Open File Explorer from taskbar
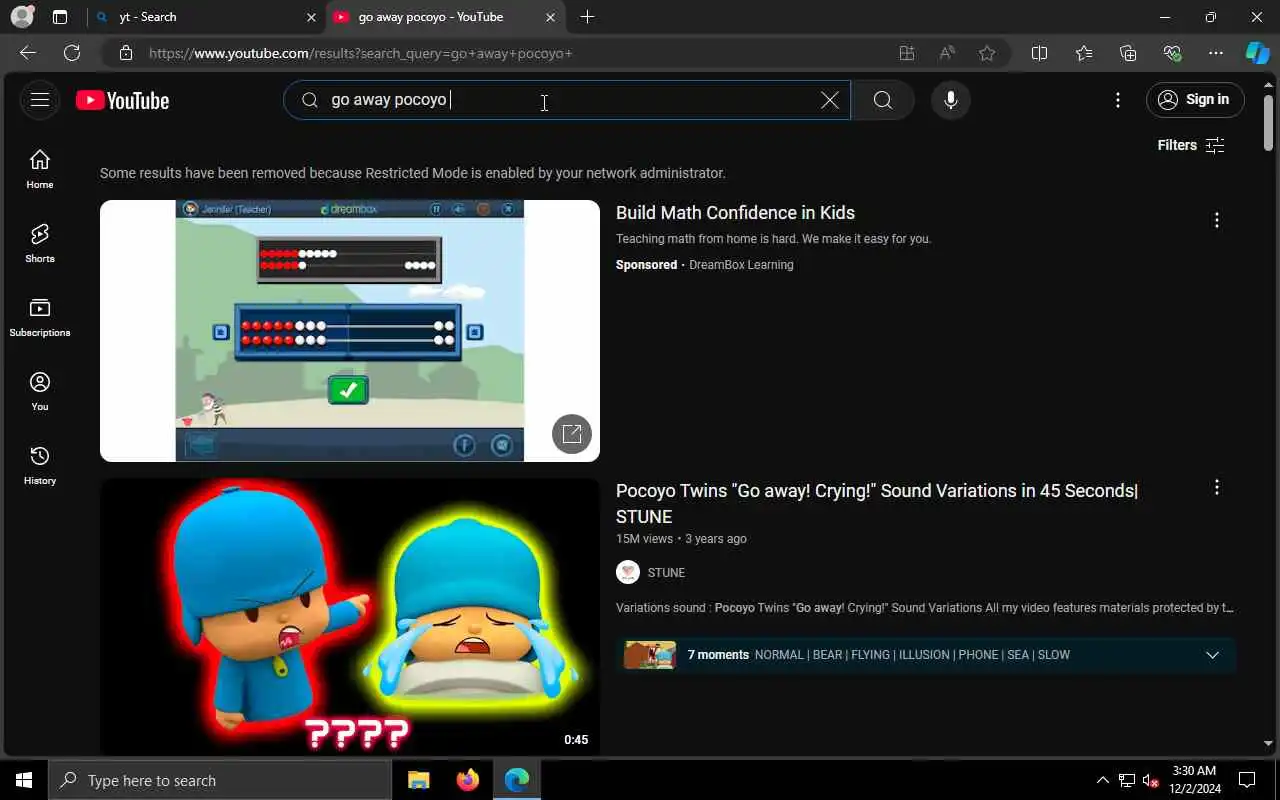Viewport: 1280px width, 800px height. [419, 780]
